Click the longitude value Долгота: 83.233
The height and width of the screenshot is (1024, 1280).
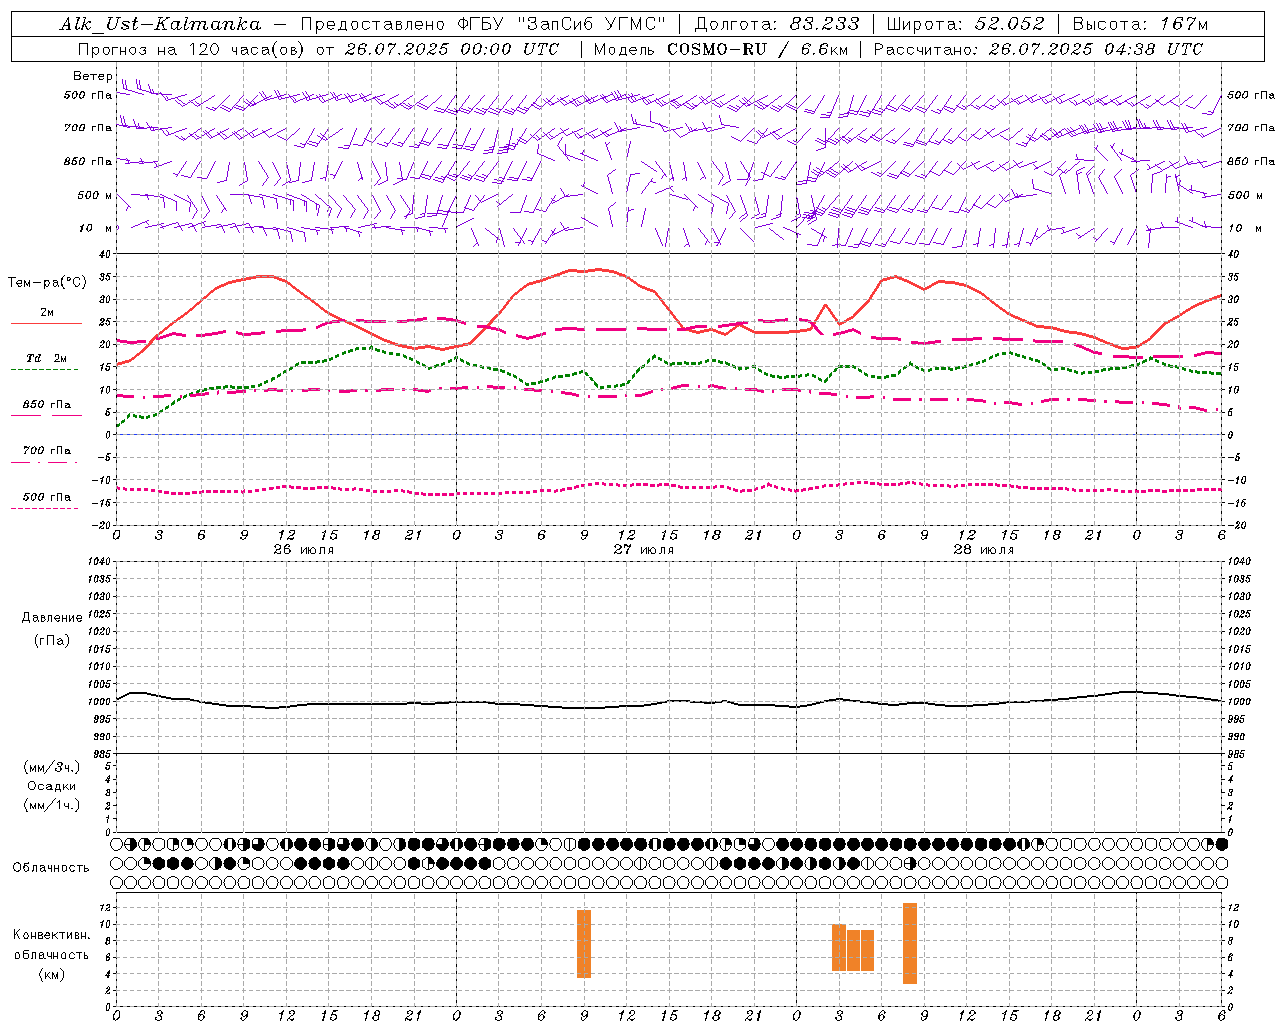(x=776, y=24)
